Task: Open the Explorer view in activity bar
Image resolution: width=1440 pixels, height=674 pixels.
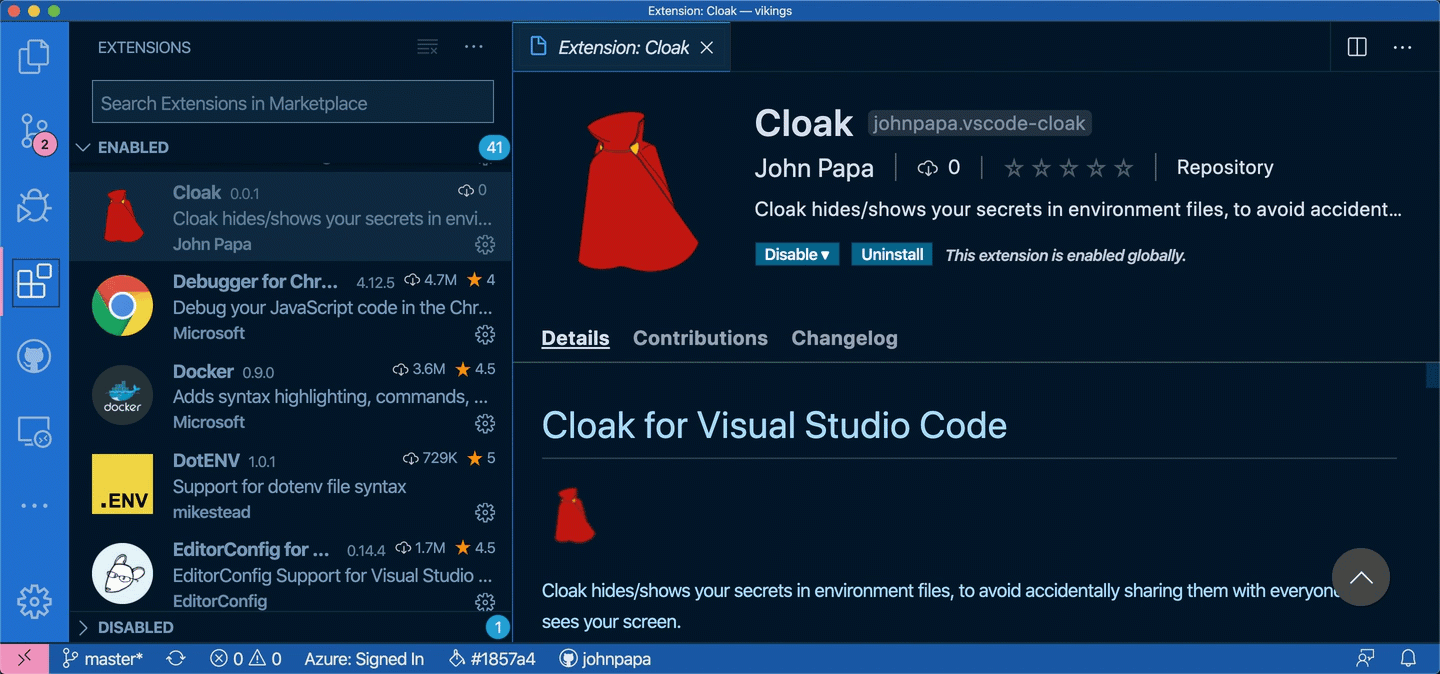Action: pos(34,57)
